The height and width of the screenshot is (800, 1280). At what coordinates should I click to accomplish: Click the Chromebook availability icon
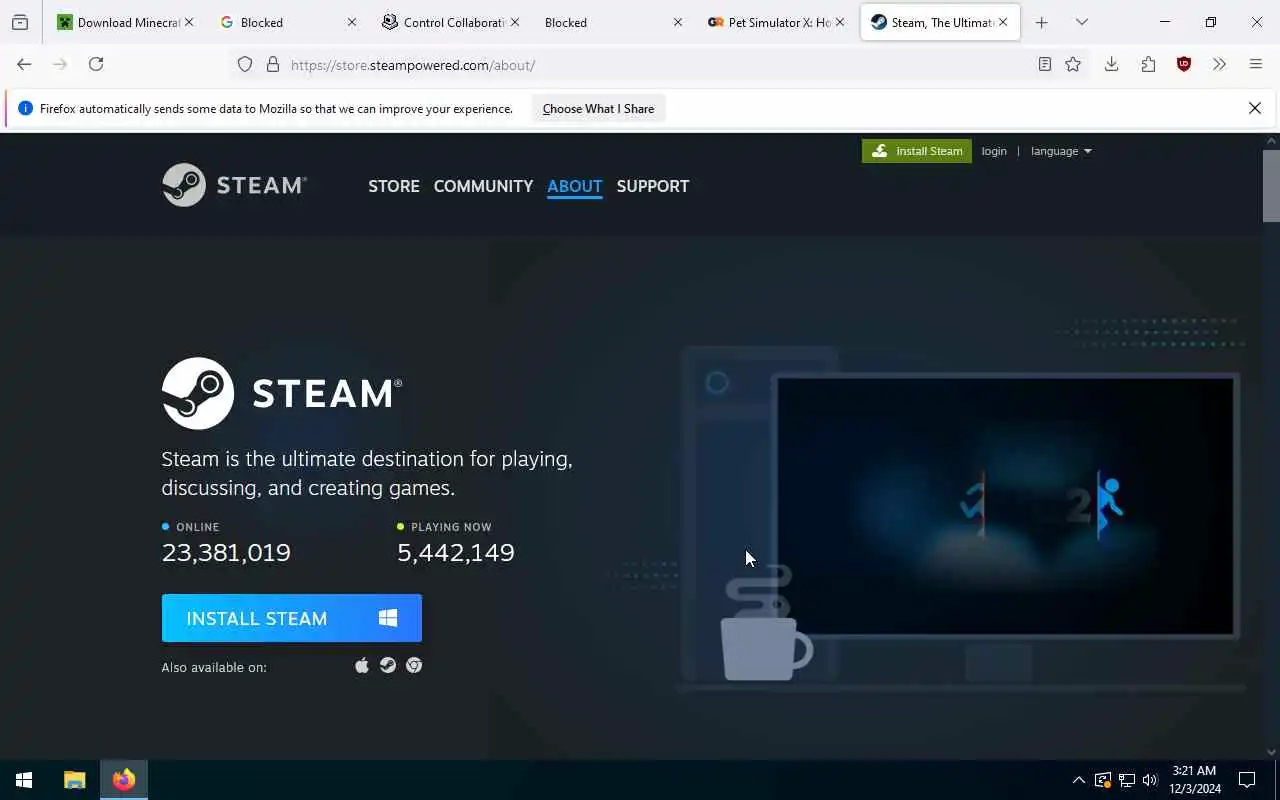tap(414, 665)
